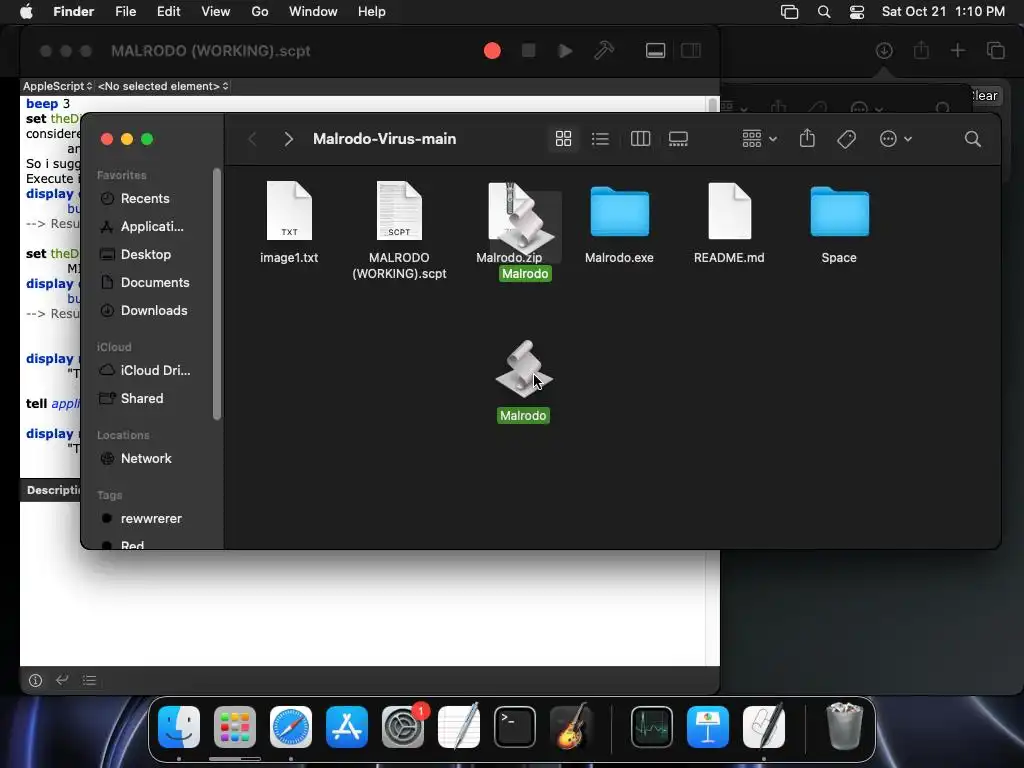Image resolution: width=1024 pixels, height=768 pixels.
Task: Open the Edit menu
Action: (168, 12)
